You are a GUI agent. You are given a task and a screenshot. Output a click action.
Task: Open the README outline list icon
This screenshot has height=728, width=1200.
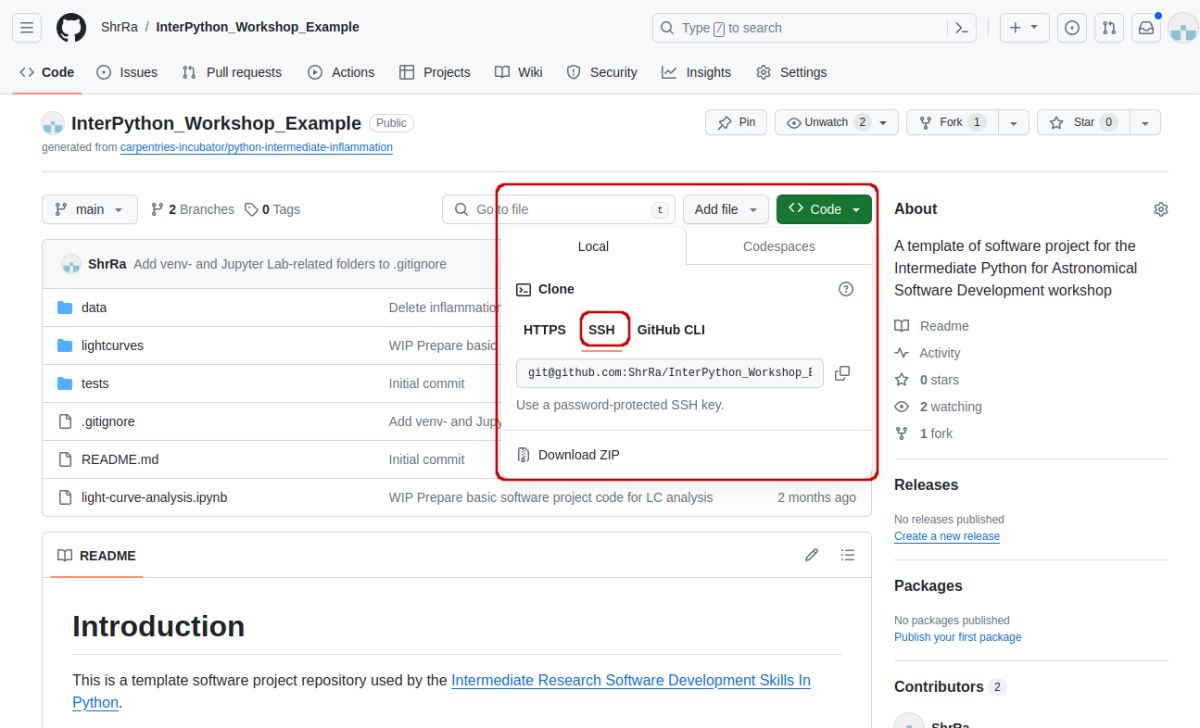(848, 555)
